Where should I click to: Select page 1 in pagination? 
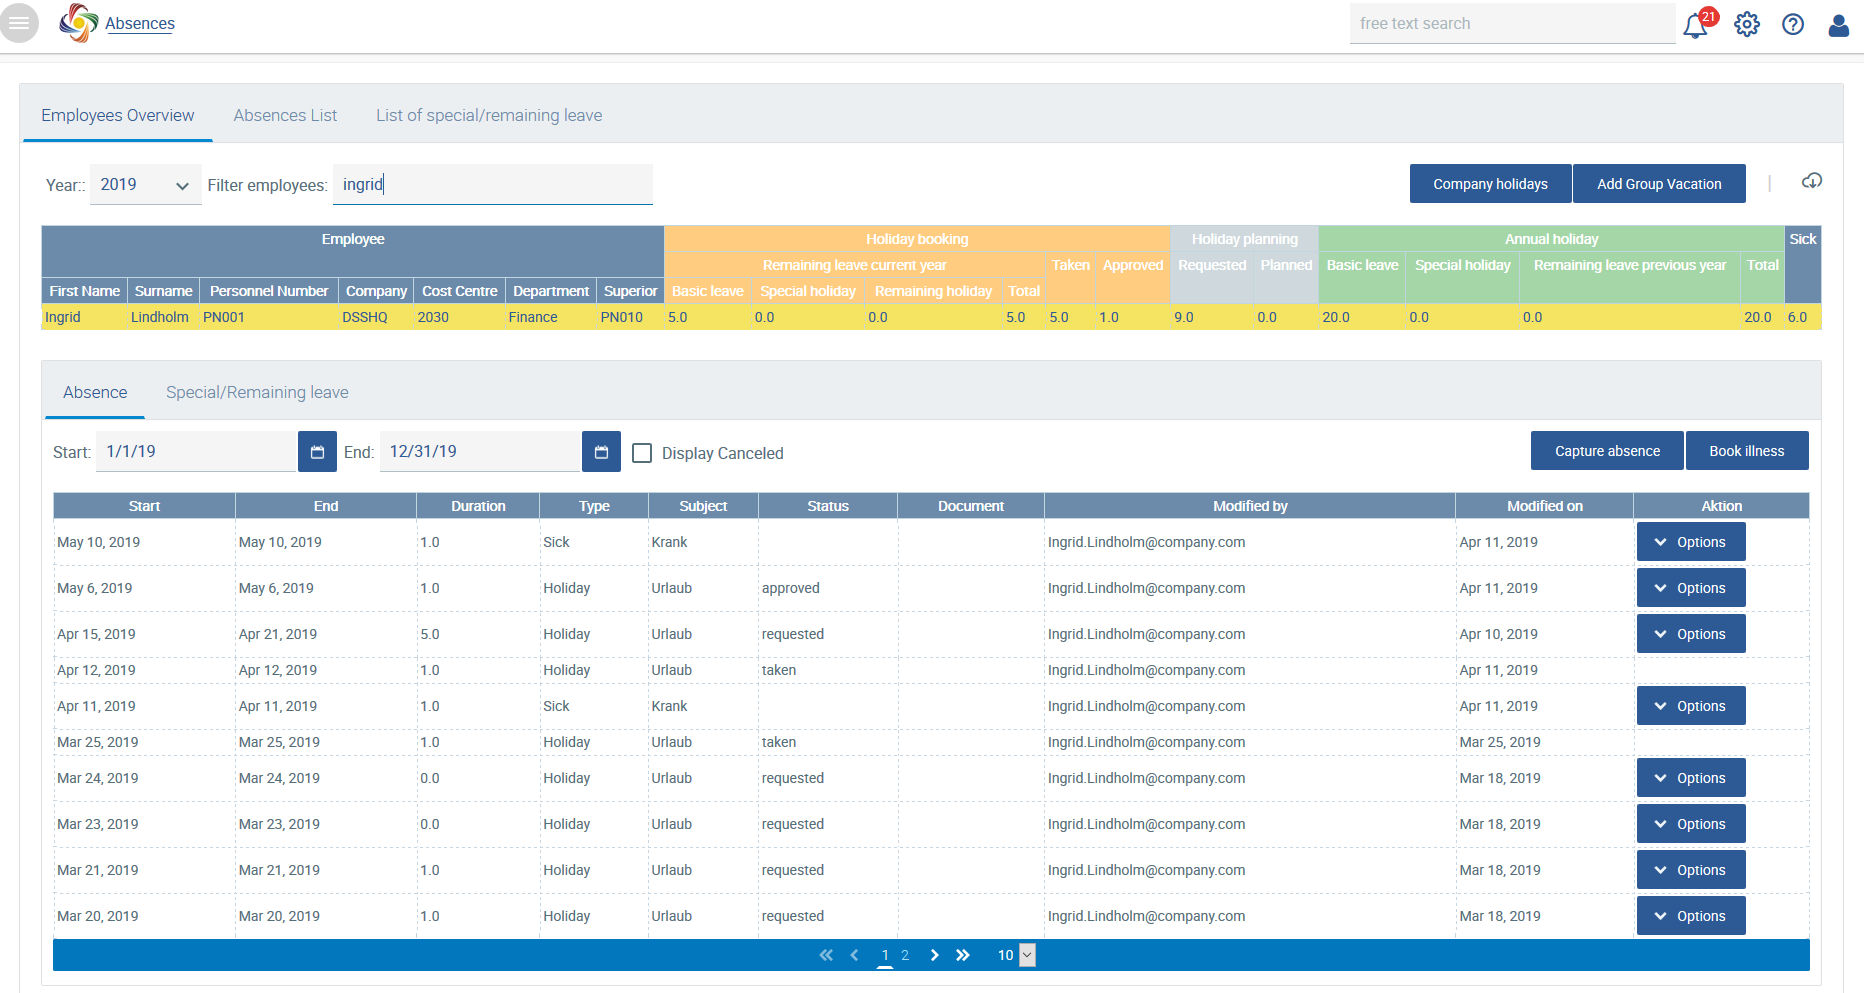coord(885,955)
